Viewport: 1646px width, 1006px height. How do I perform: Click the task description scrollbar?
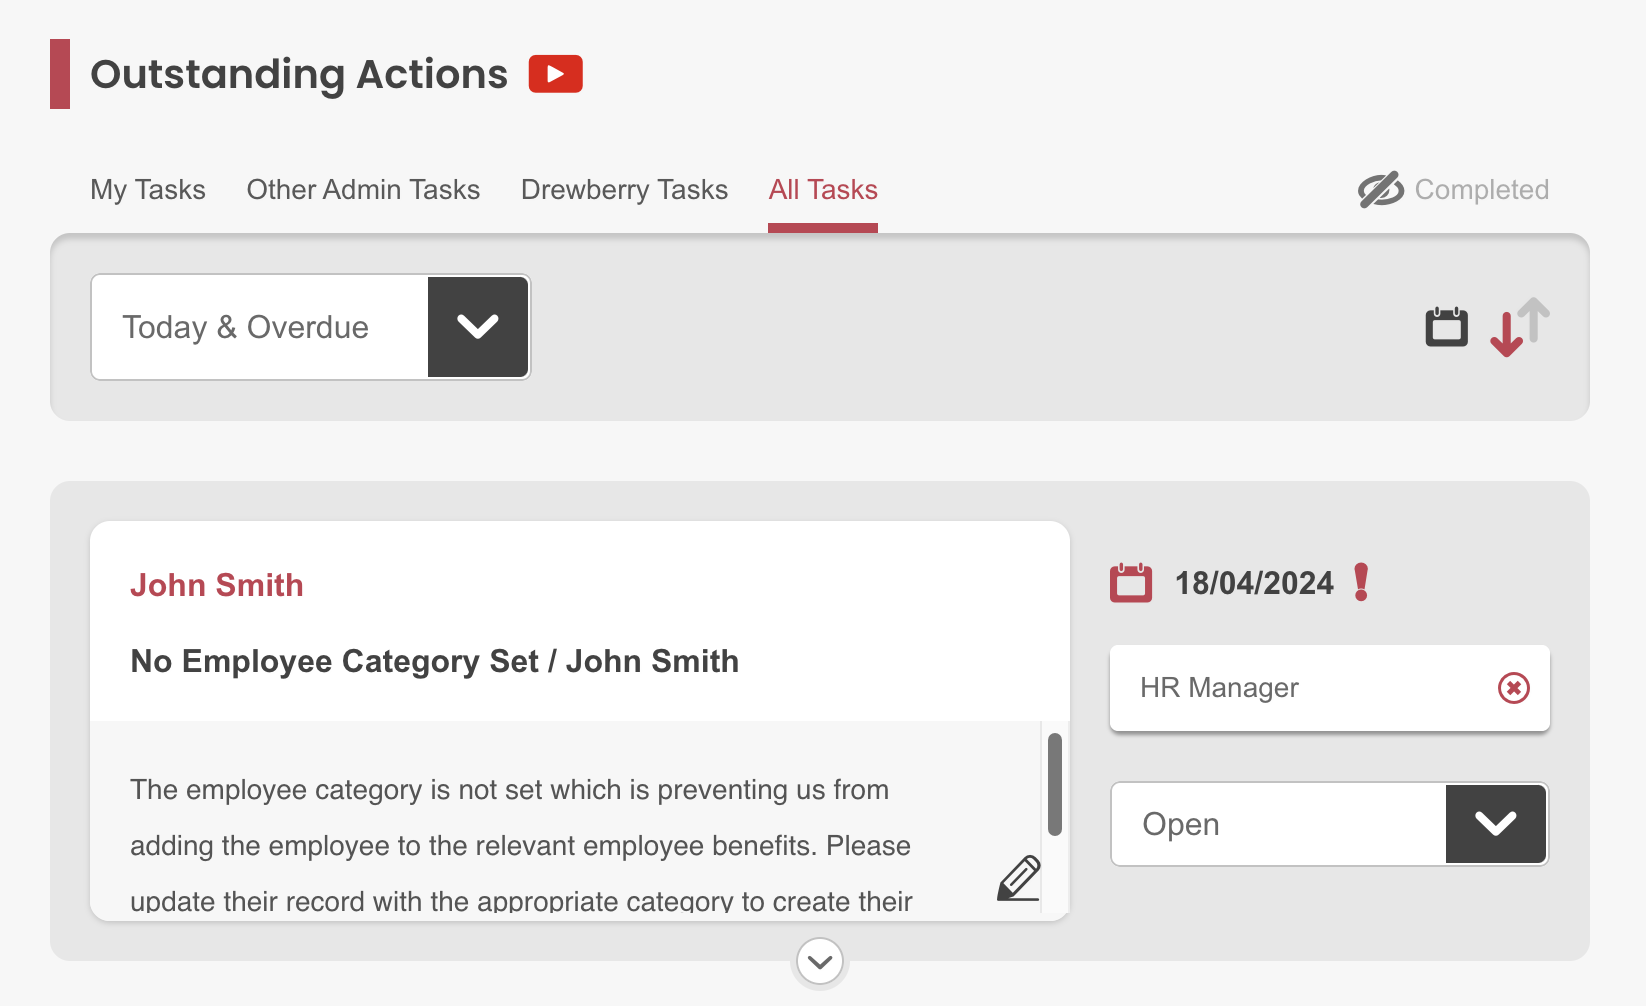(1055, 784)
